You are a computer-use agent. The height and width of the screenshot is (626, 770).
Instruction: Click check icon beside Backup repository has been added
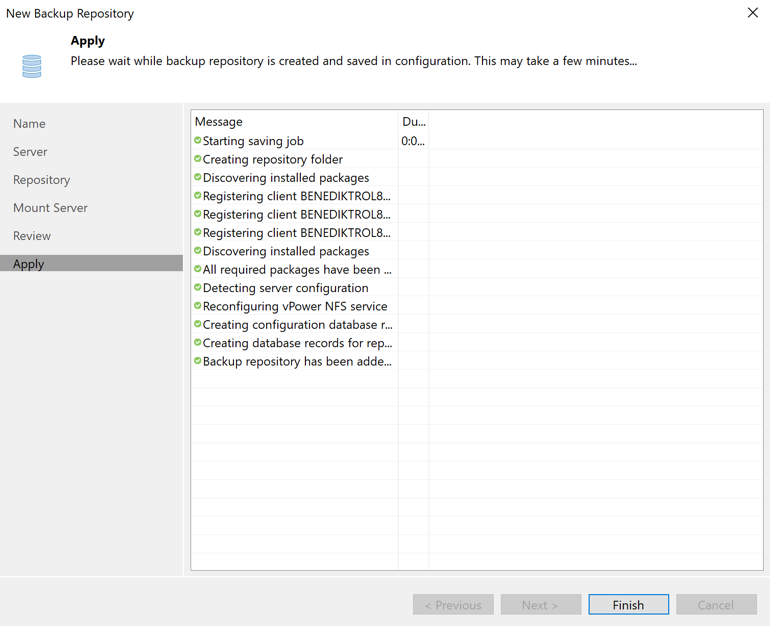pos(198,361)
